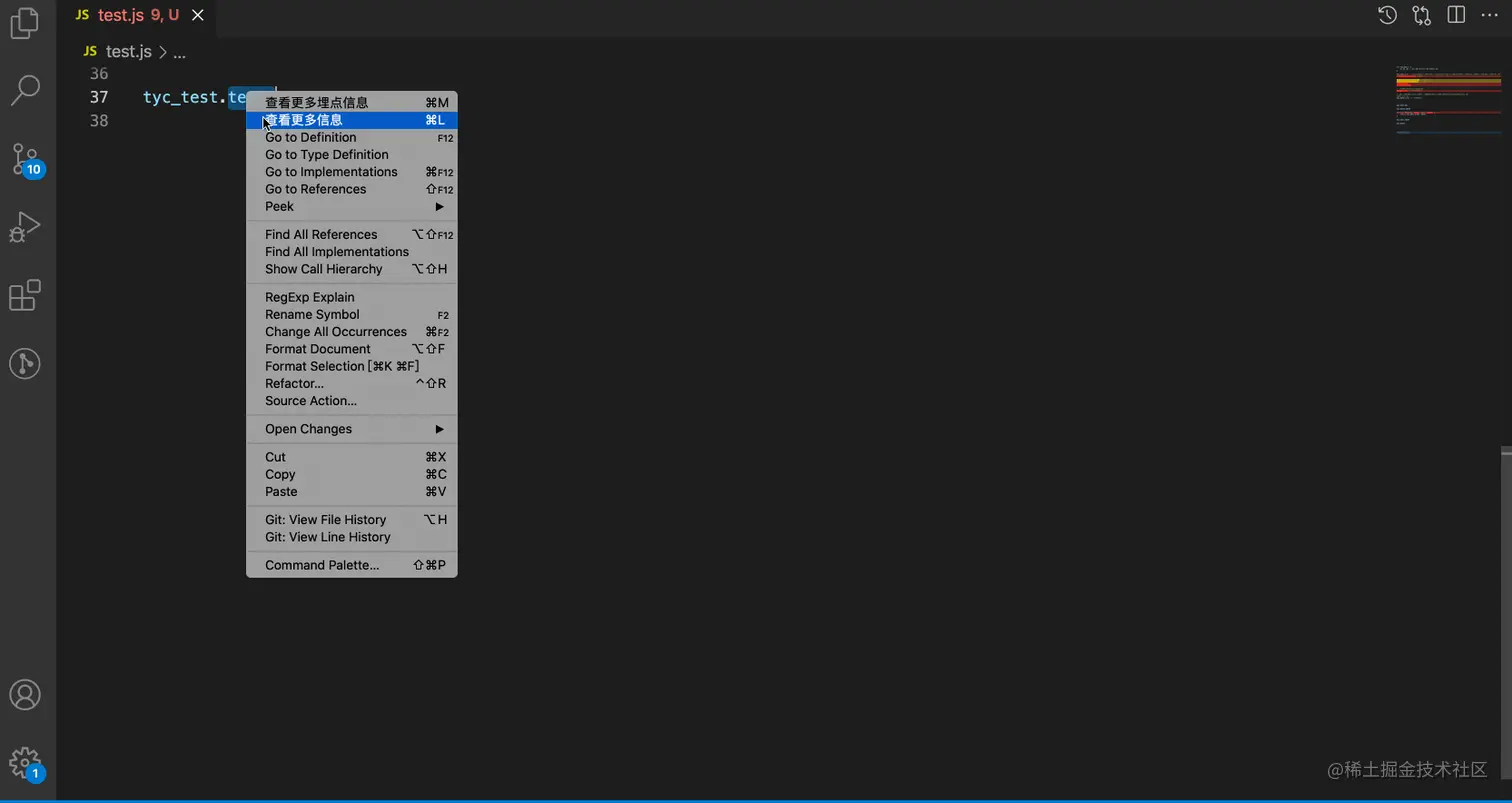Select Go to References
The image size is (1512, 803).
pyautogui.click(x=352, y=189)
